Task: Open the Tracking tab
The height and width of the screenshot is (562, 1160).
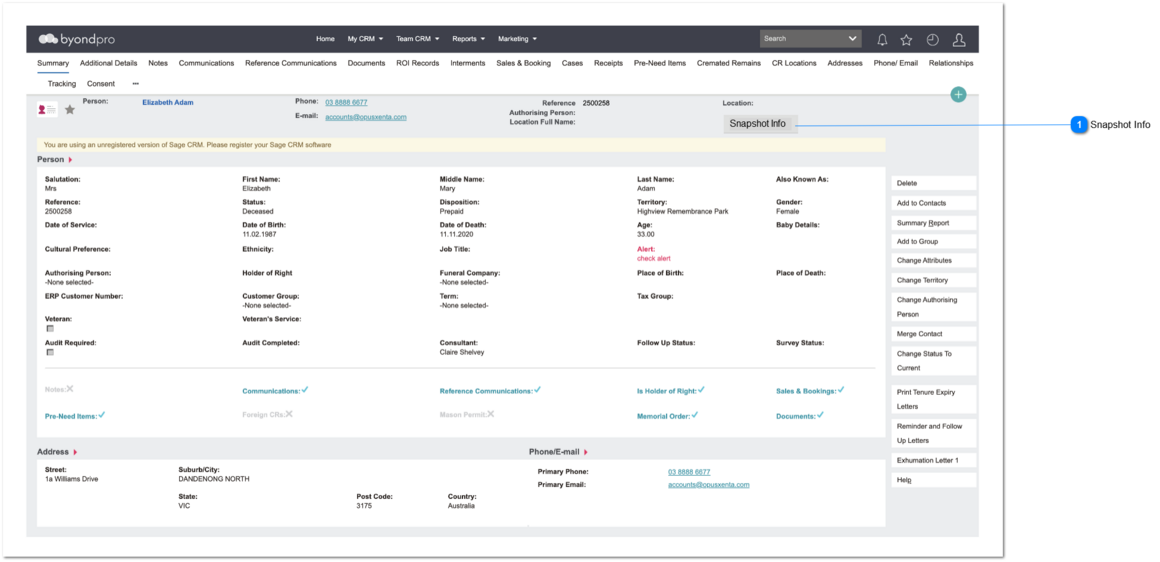Action: 62,84
